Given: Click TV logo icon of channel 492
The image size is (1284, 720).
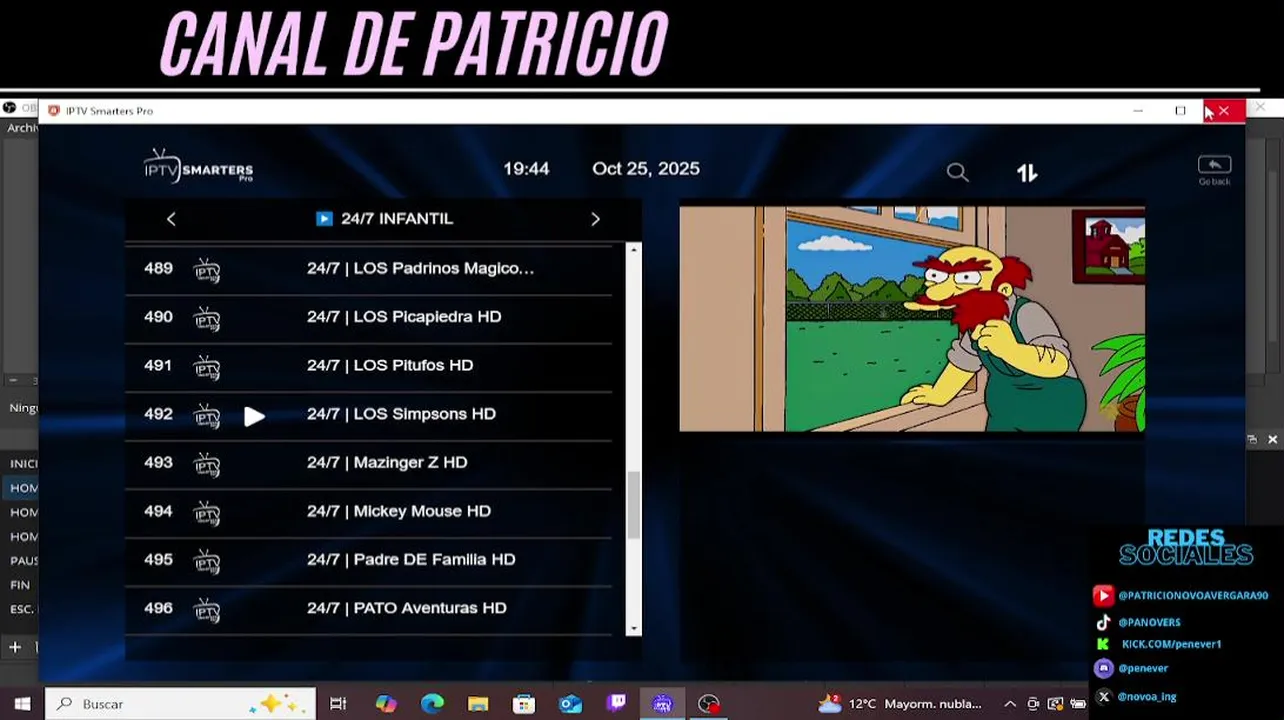Looking at the screenshot, I should [x=207, y=415].
